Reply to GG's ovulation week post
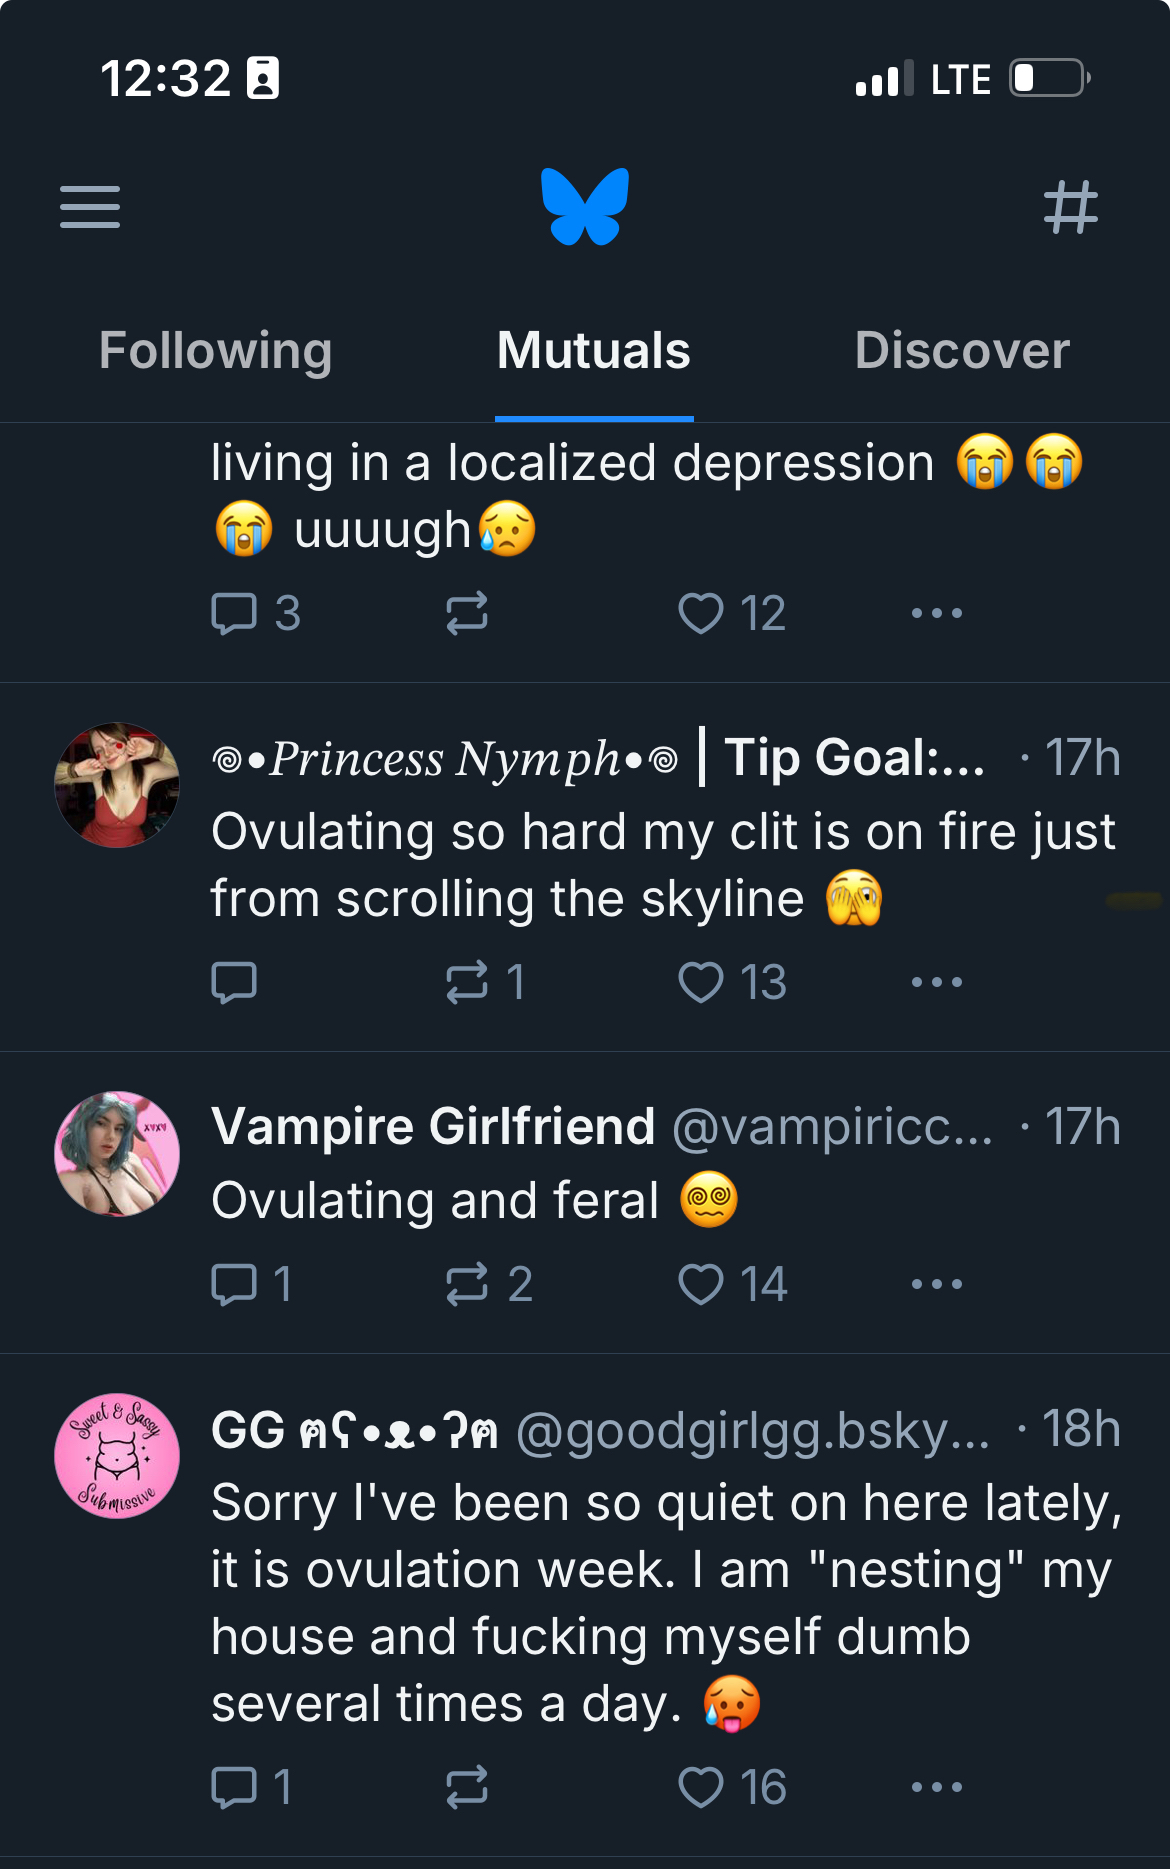Screen dimensions: 1170x1869 (235, 1787)
